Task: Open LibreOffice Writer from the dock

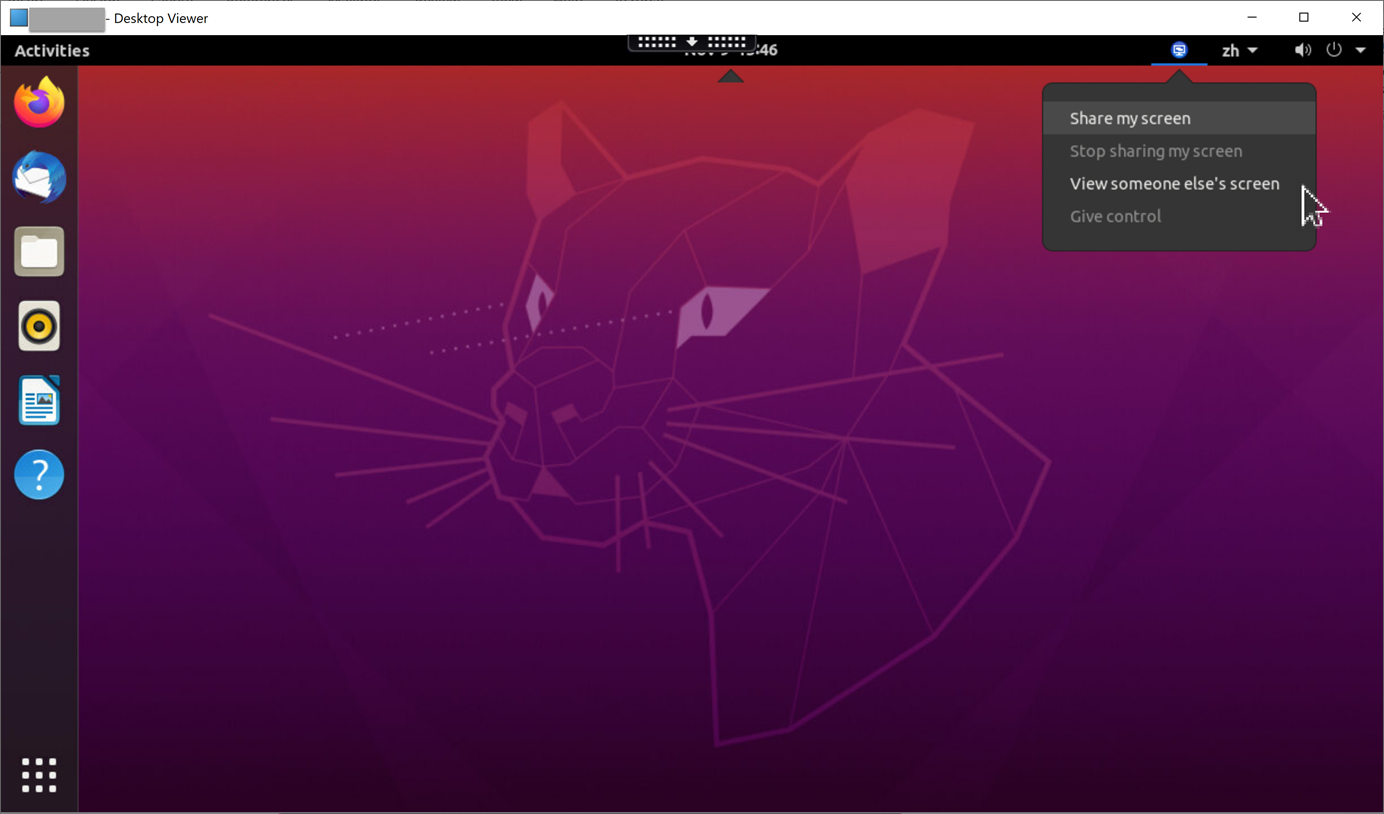Action: [x=39, y=401]
